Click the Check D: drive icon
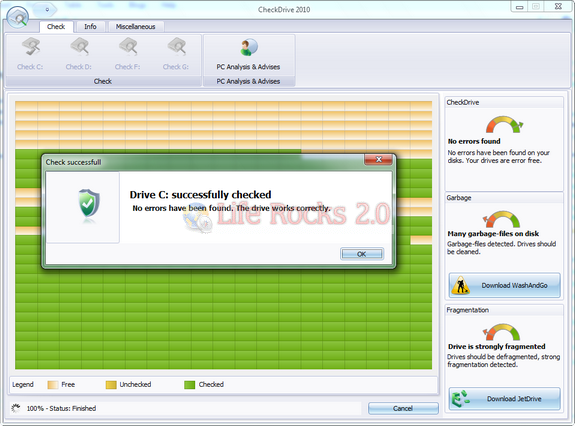Viewport: 575px width, 426px height. coord(79,47)
